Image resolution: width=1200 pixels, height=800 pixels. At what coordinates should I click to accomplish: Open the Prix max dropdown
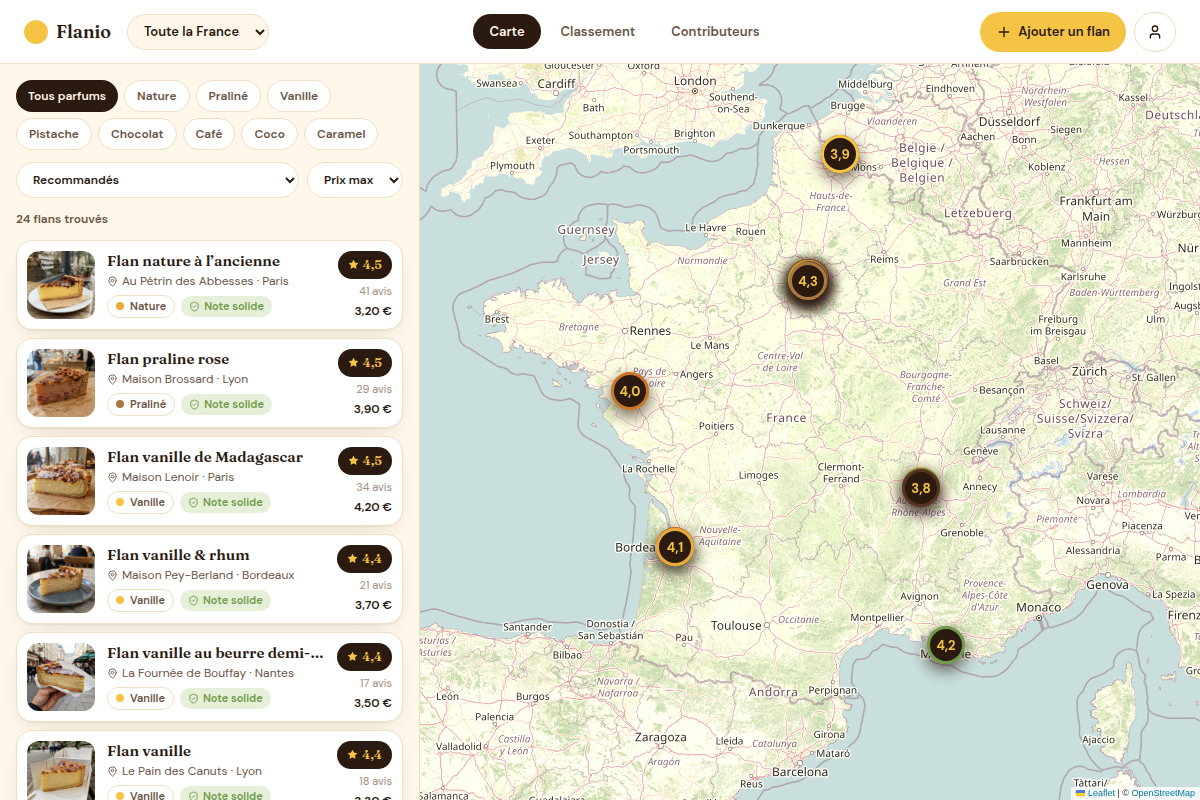pos(355,181)
